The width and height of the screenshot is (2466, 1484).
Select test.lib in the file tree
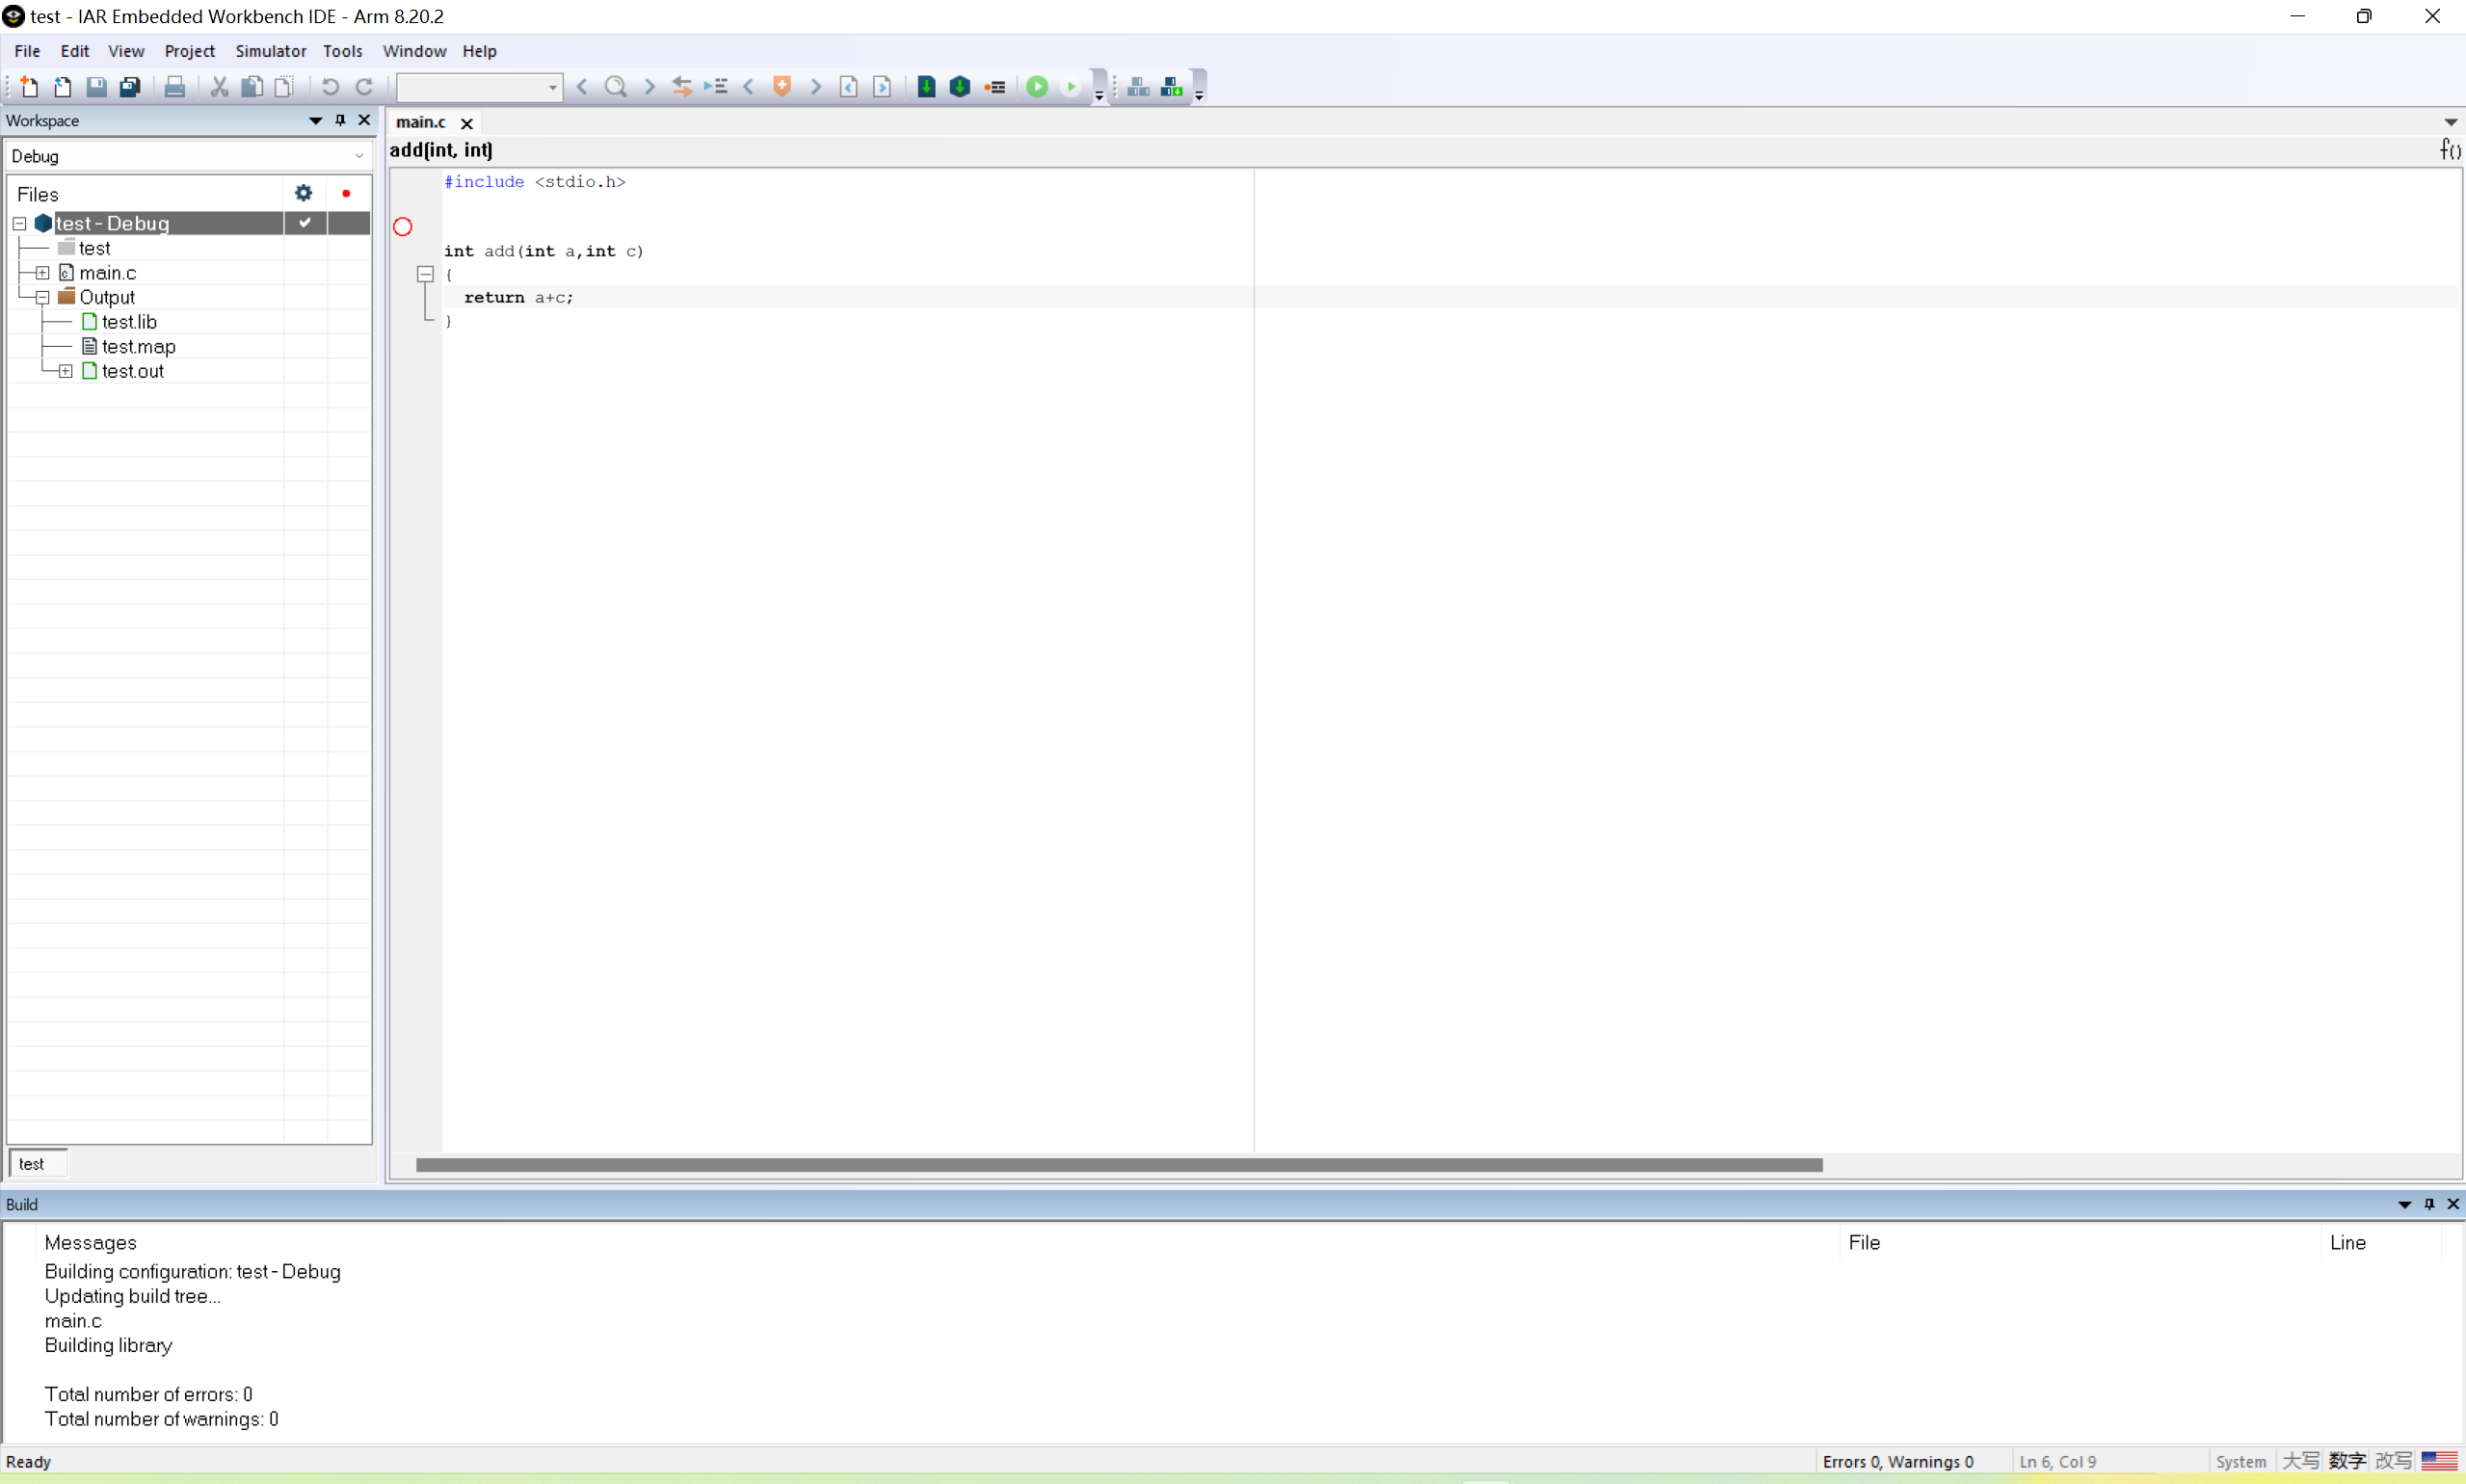pos(129,322)
